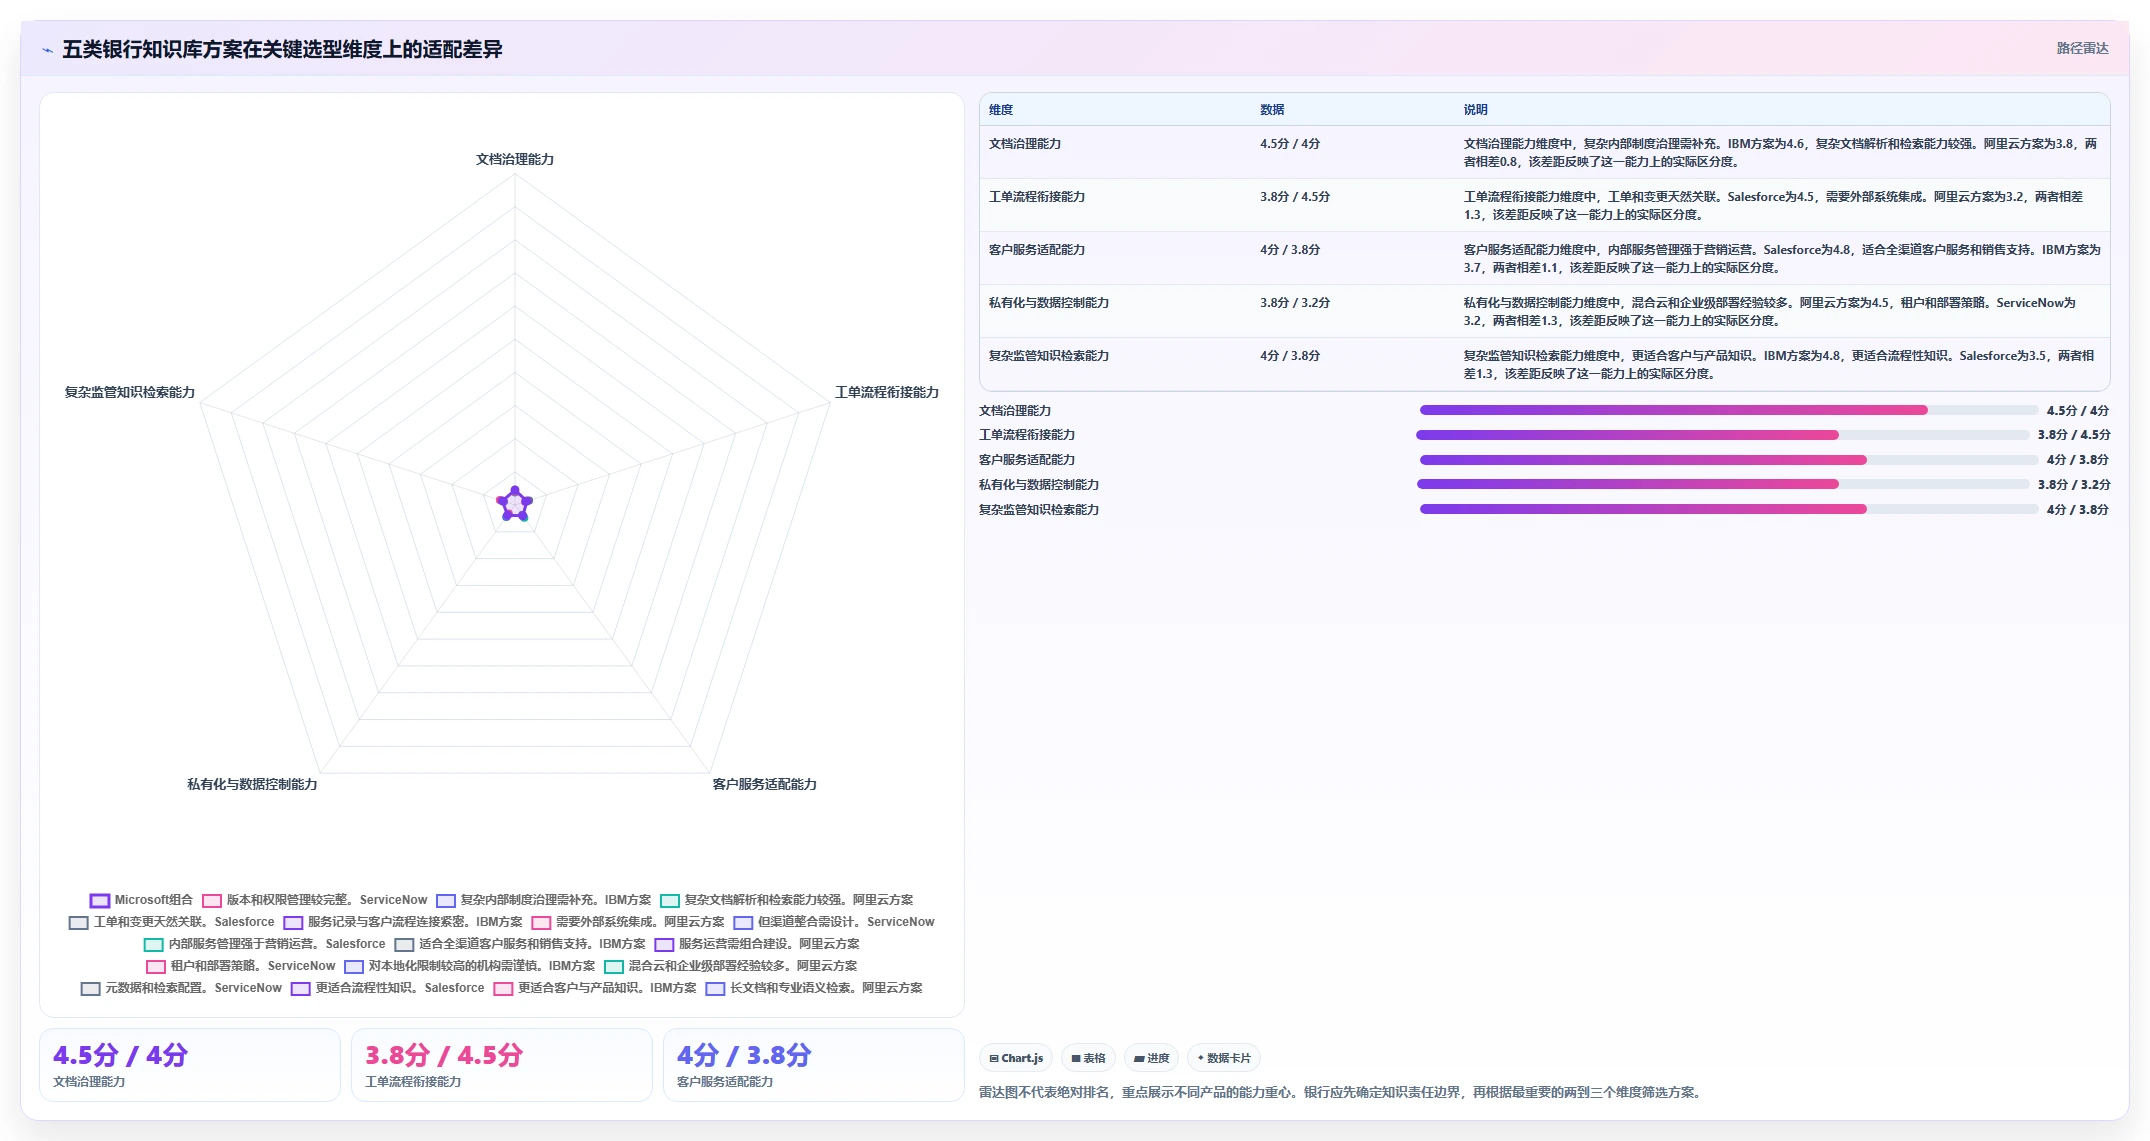Click the purple swatch of Microsoft组合 legend
Image resolution: width=2150 pixels, height=1141 pixels.
(x=99, y=900)
